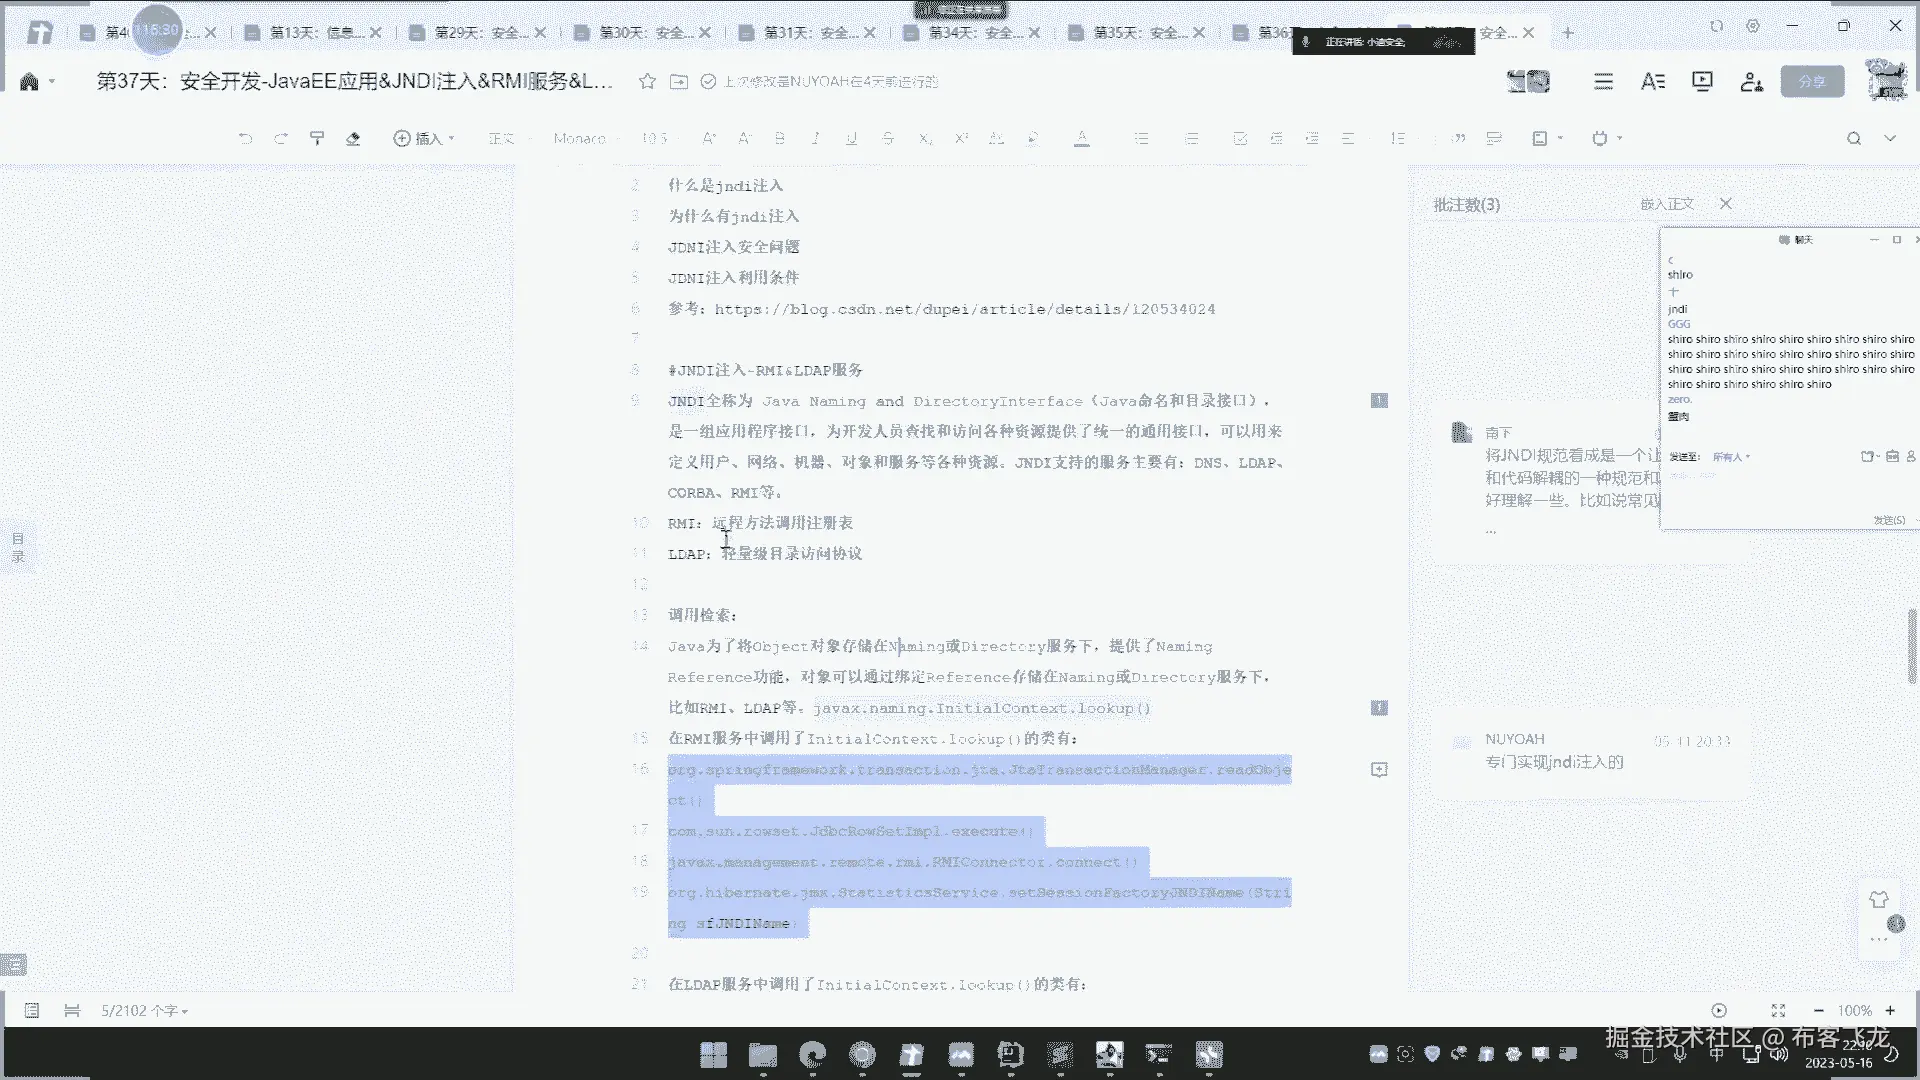This screenshot has height=1080, width=1920.
Task: Star this document as favorite
Action: 647,81
